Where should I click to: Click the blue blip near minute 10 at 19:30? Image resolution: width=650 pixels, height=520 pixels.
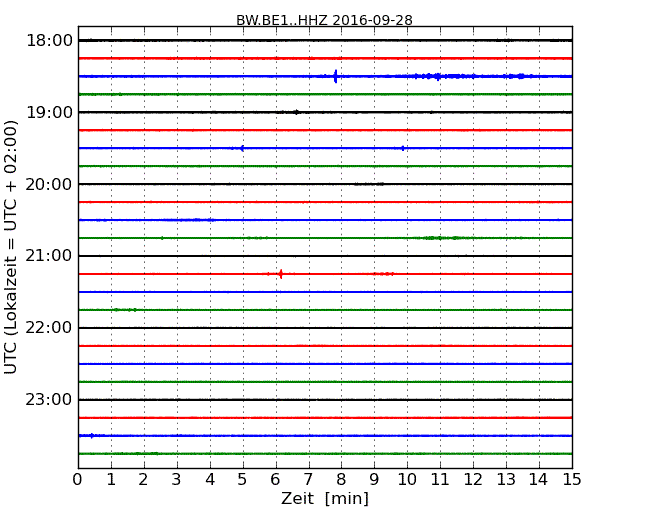click(x=403, y=148)
